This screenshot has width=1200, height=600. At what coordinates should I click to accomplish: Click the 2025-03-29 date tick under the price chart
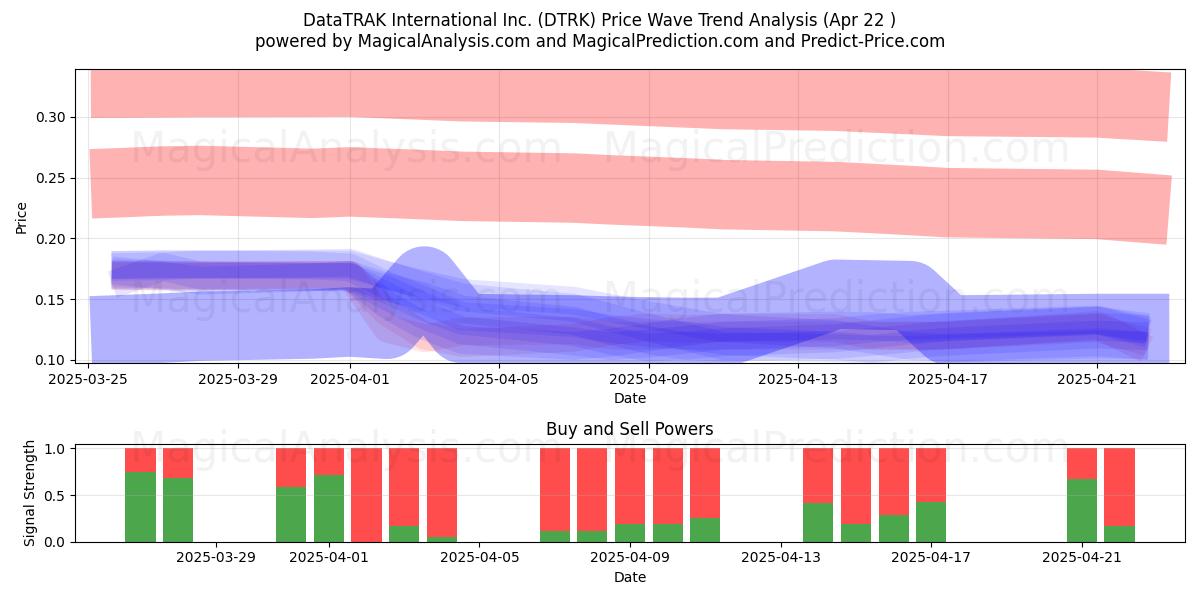tap(238, 379)
